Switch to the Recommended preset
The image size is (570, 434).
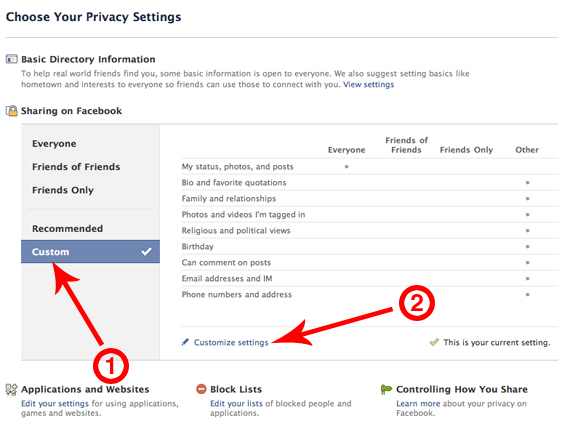click(x=68, y=229)
